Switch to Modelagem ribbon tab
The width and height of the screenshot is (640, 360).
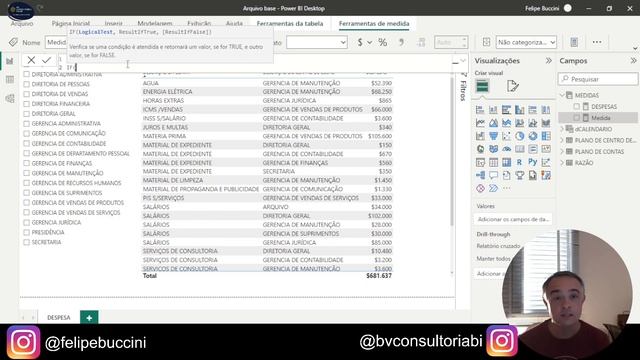(x=155, y=24)
